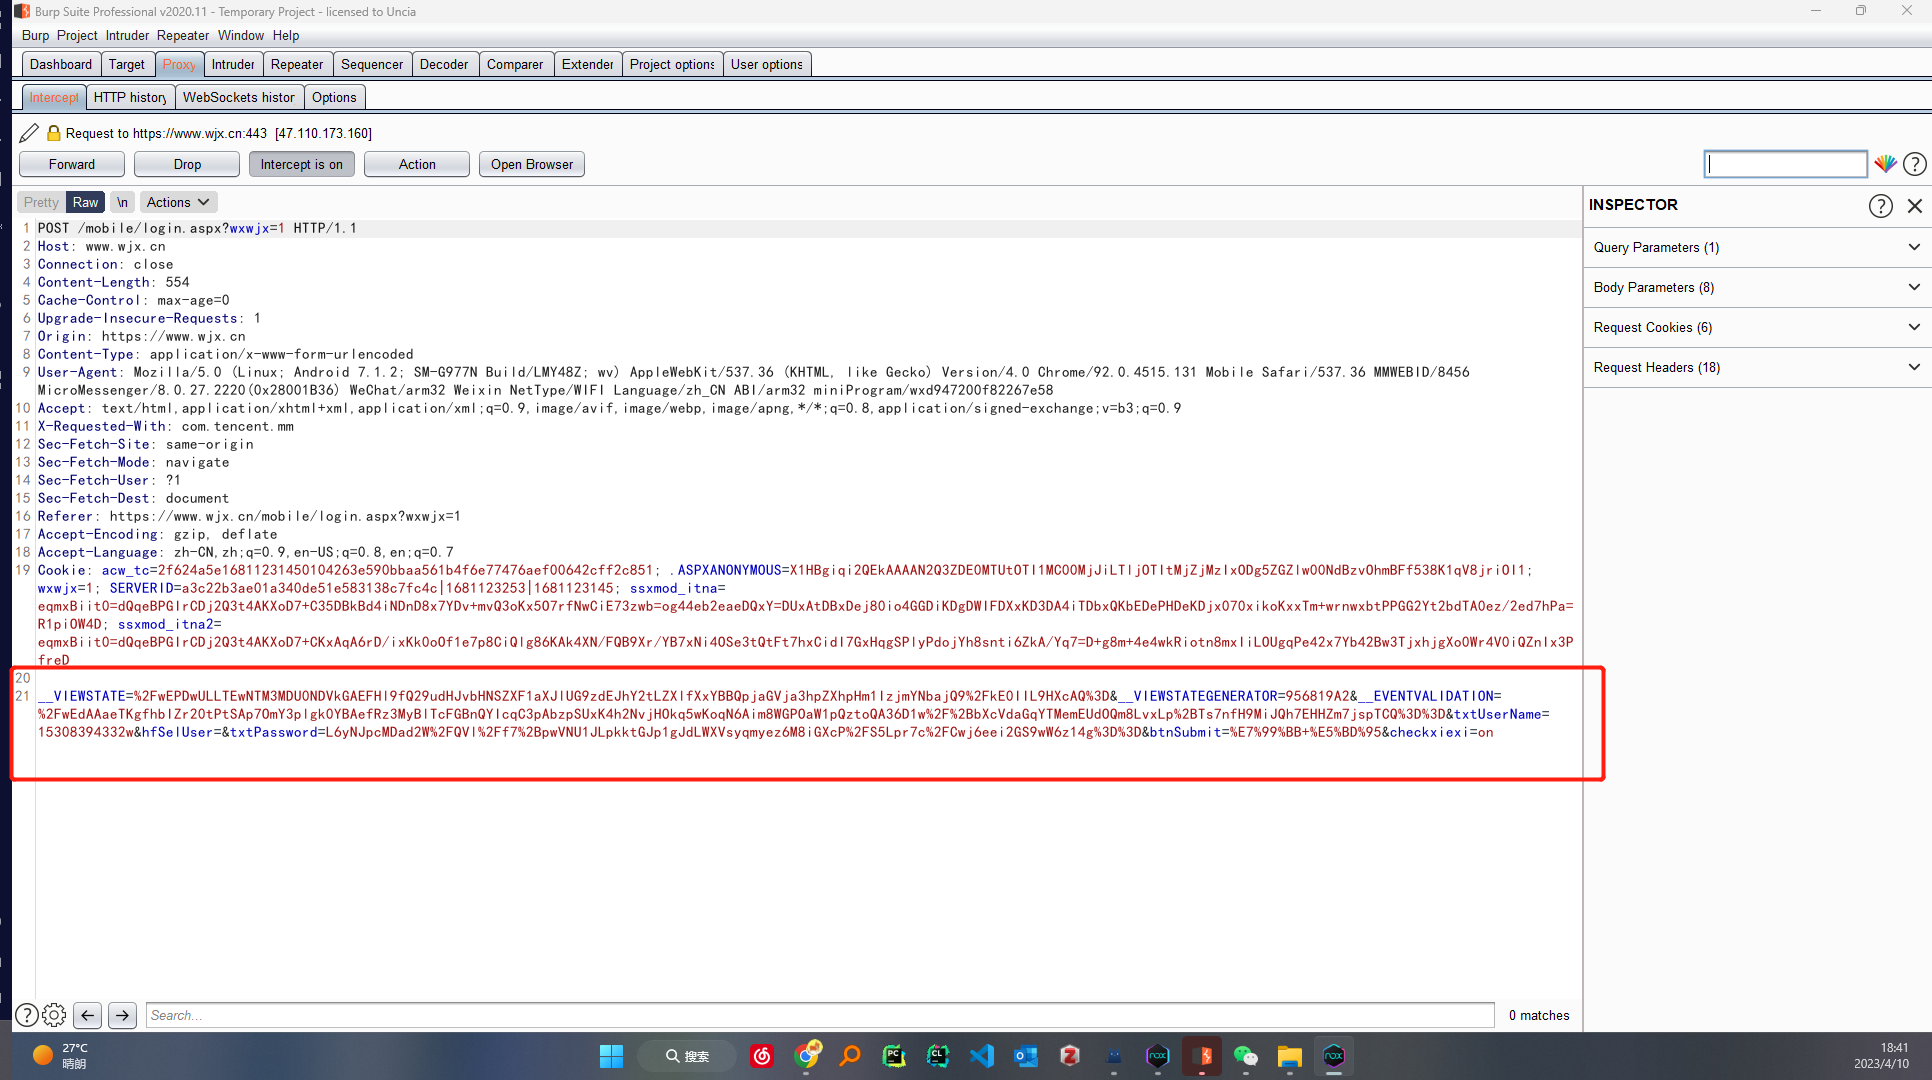The image size is (1932, 1080).
Task: Switch message view to Pretty
Action: pos(41,202)
